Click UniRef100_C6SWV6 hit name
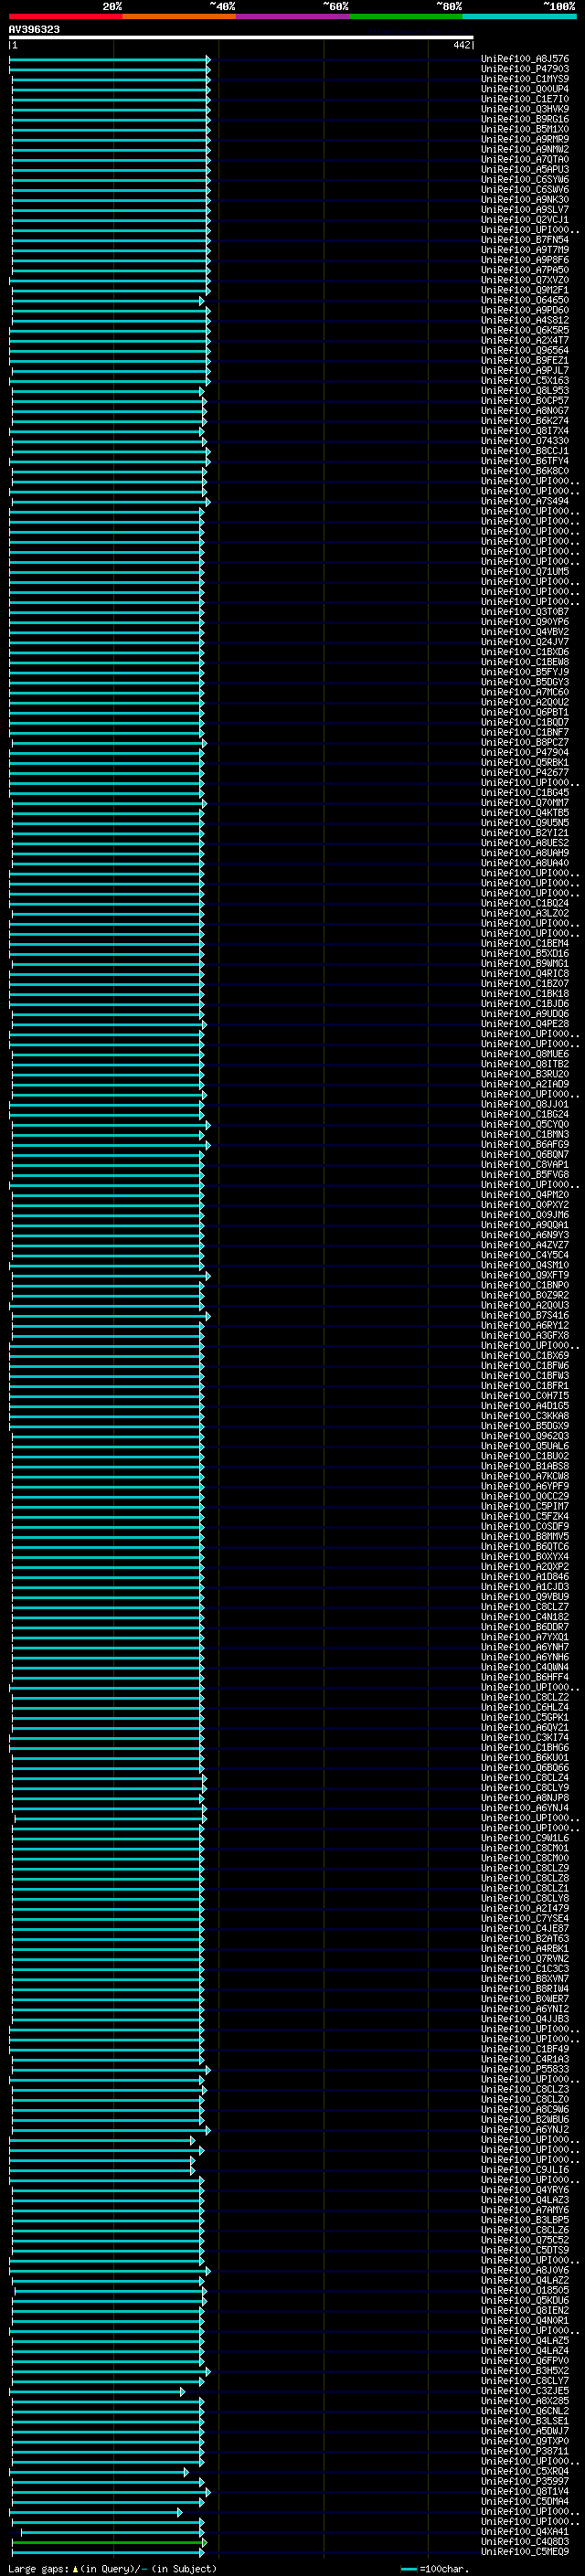 coord(525,189)
